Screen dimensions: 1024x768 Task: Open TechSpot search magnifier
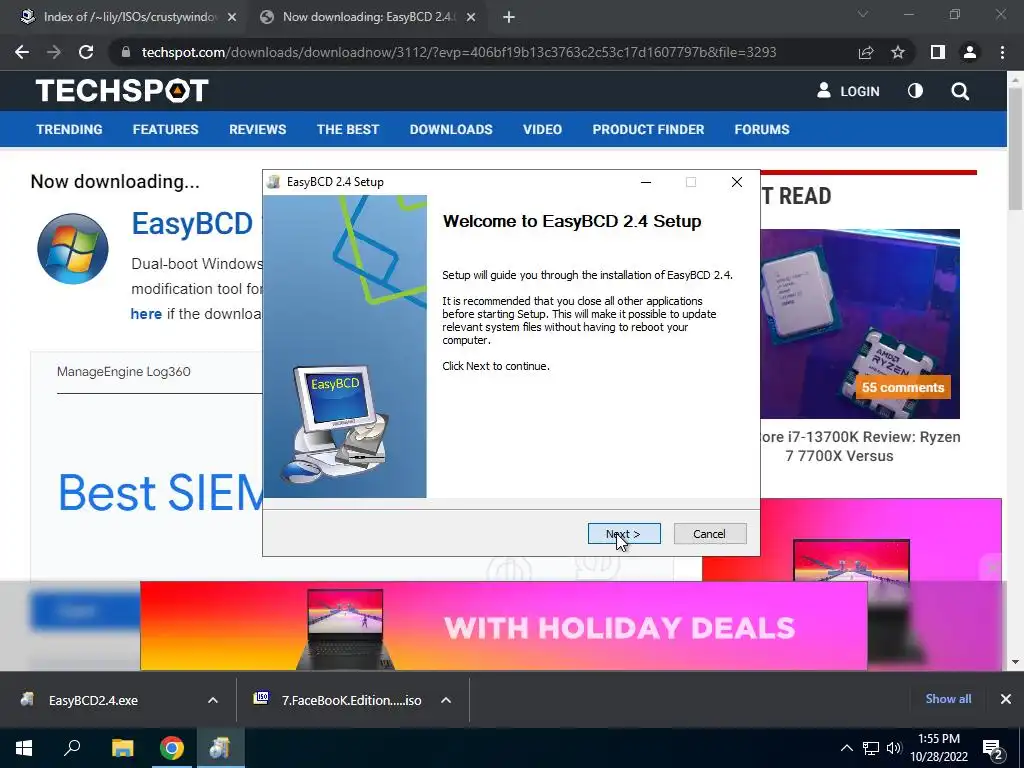tap(960, 91)
